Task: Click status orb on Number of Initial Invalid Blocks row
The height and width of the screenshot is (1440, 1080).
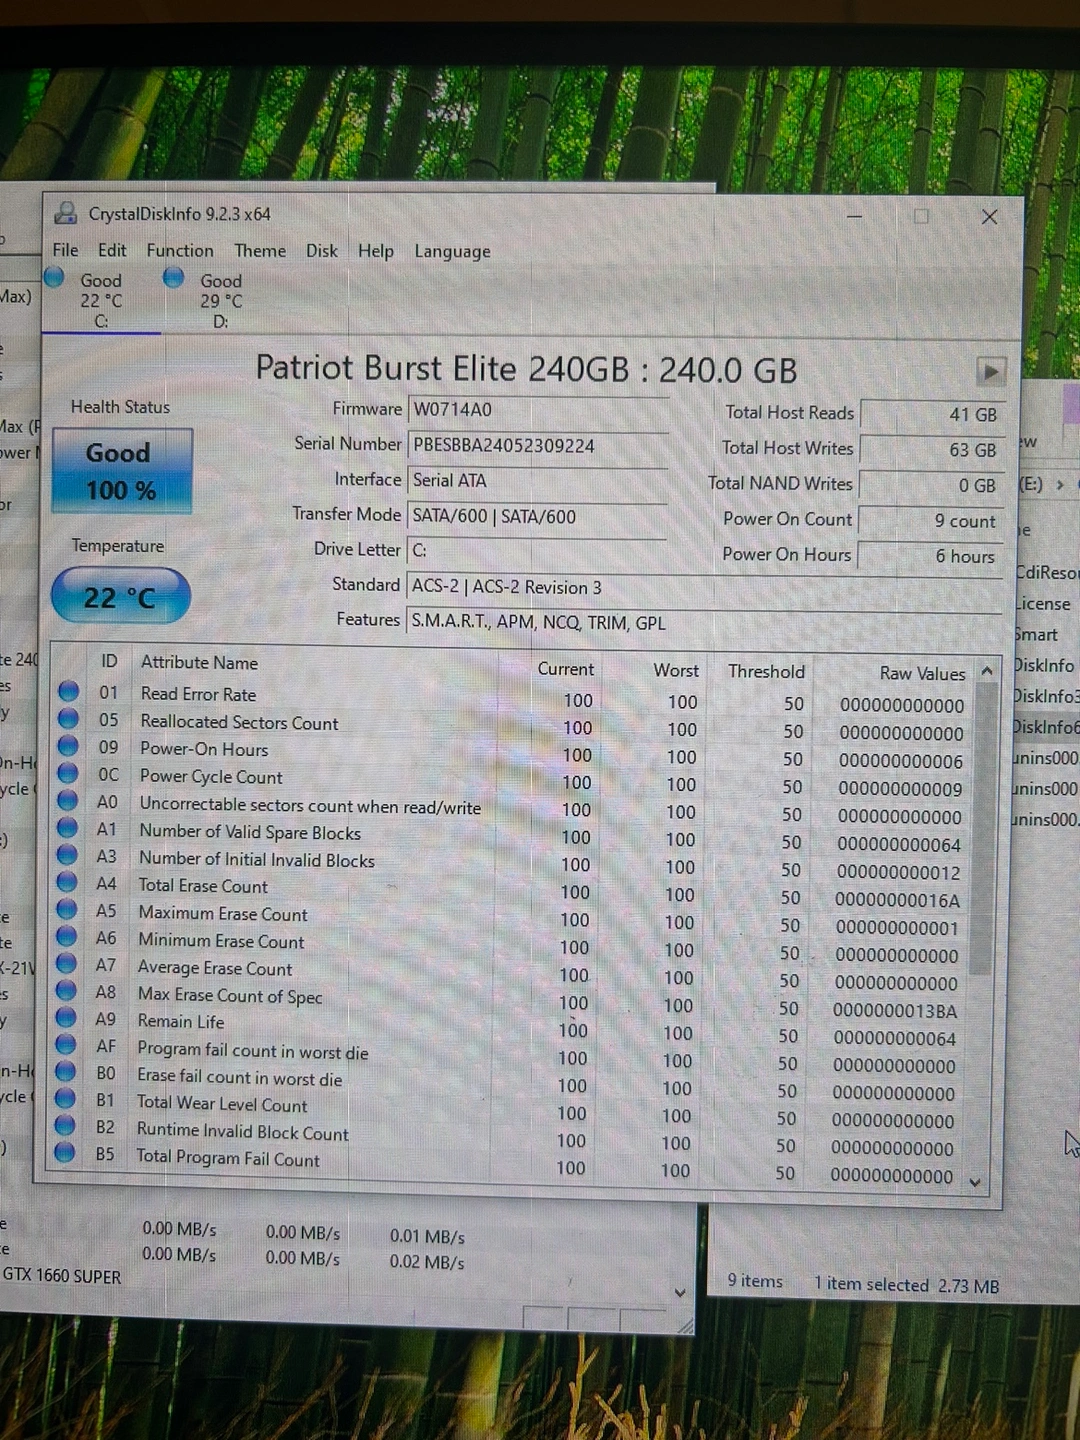Action: point(67,855)
